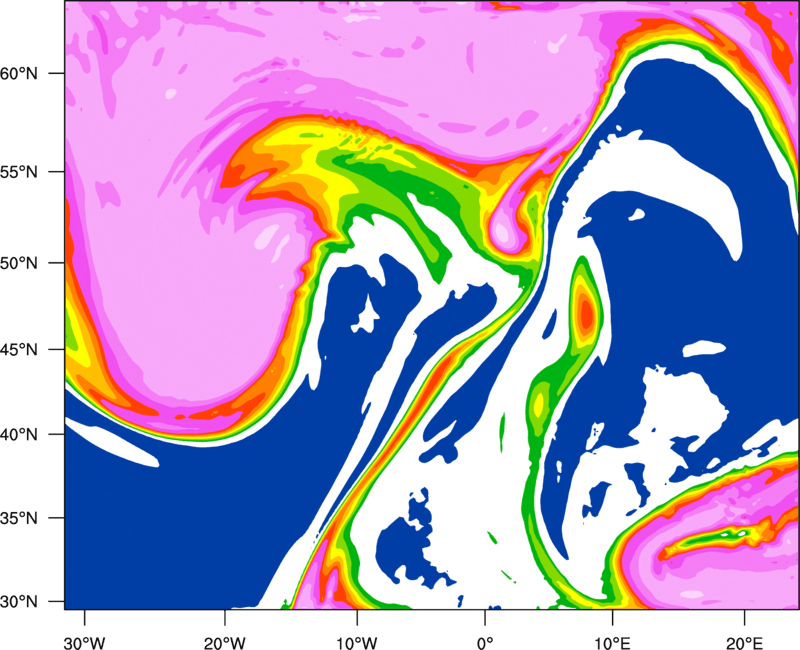Click the 50°N latitude label
Viewport: 800px width, 650px height.
point(19,263)
